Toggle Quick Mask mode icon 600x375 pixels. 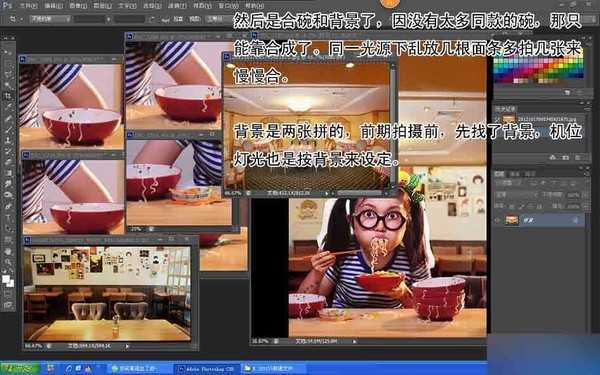pos(8,293)
